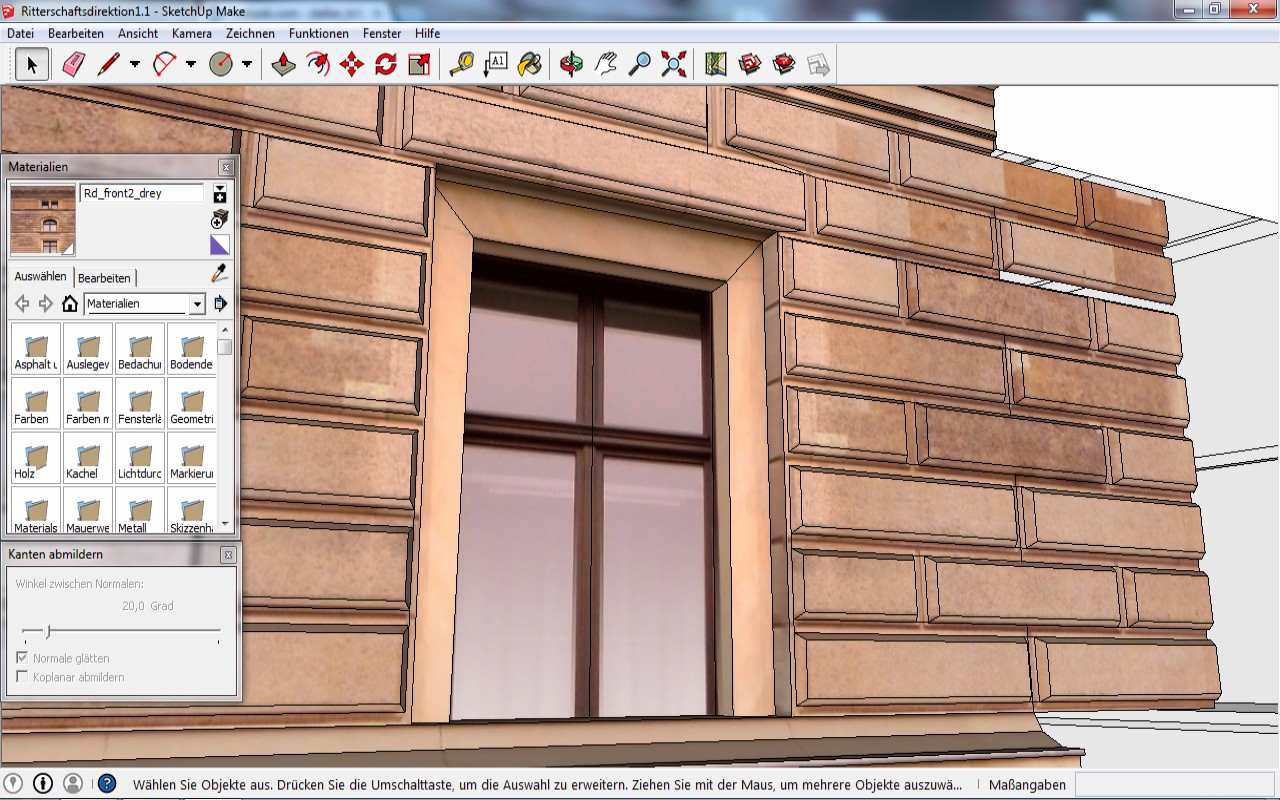Toggle the Normale glätten checkbox
The width and height of the screenshot is (1280, 800).
23,658
